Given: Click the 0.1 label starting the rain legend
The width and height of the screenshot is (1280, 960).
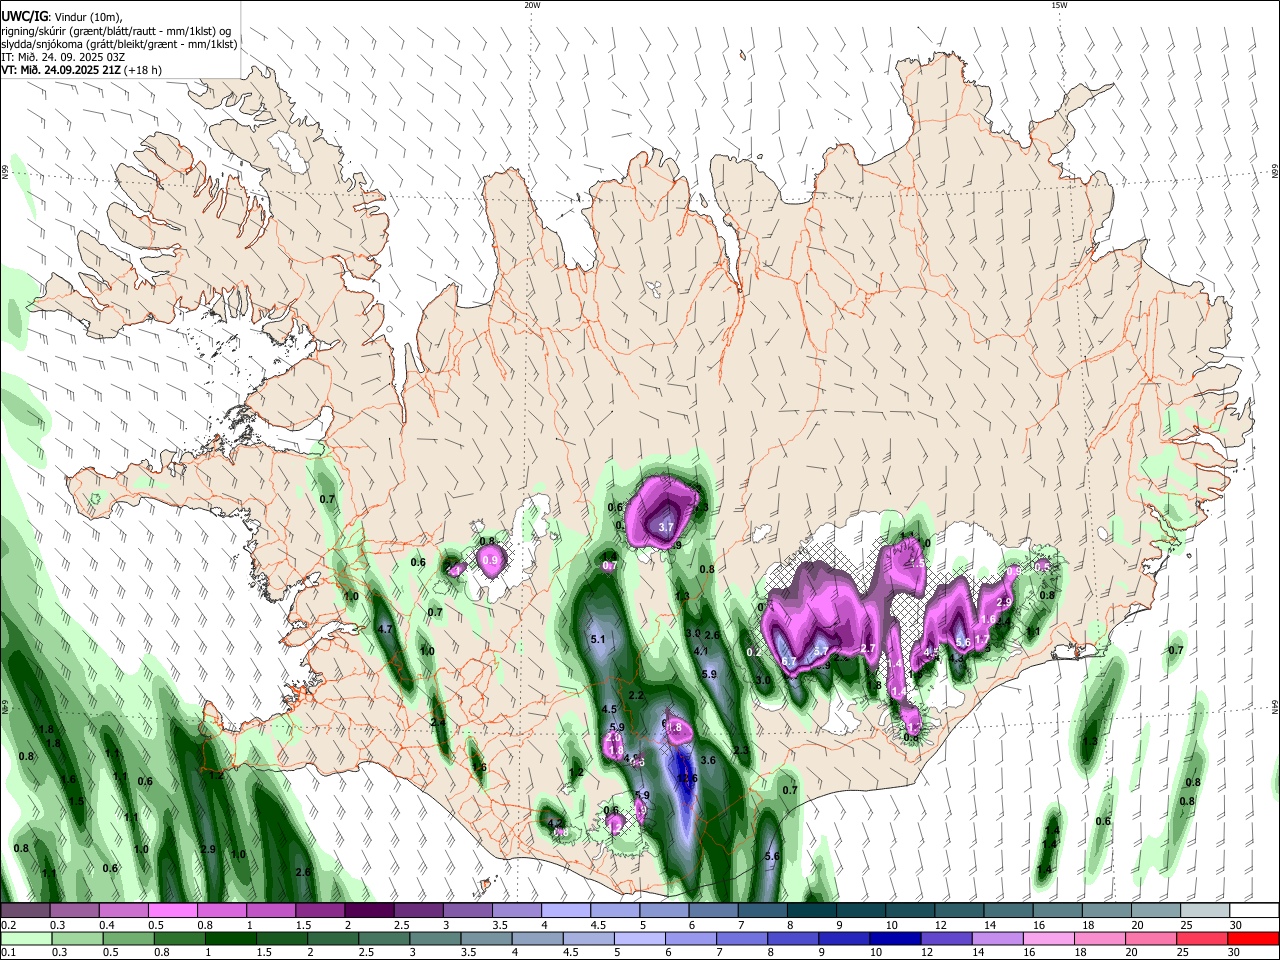Looking at the screenshot, I should 8,952.
